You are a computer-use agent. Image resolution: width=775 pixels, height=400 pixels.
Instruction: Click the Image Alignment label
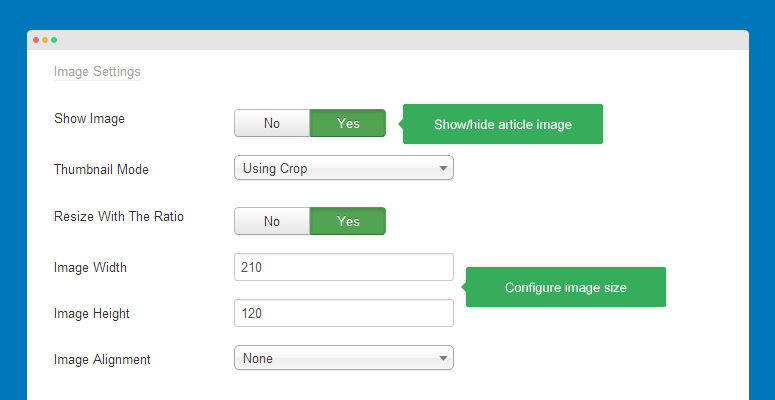(x=102, y=359)
